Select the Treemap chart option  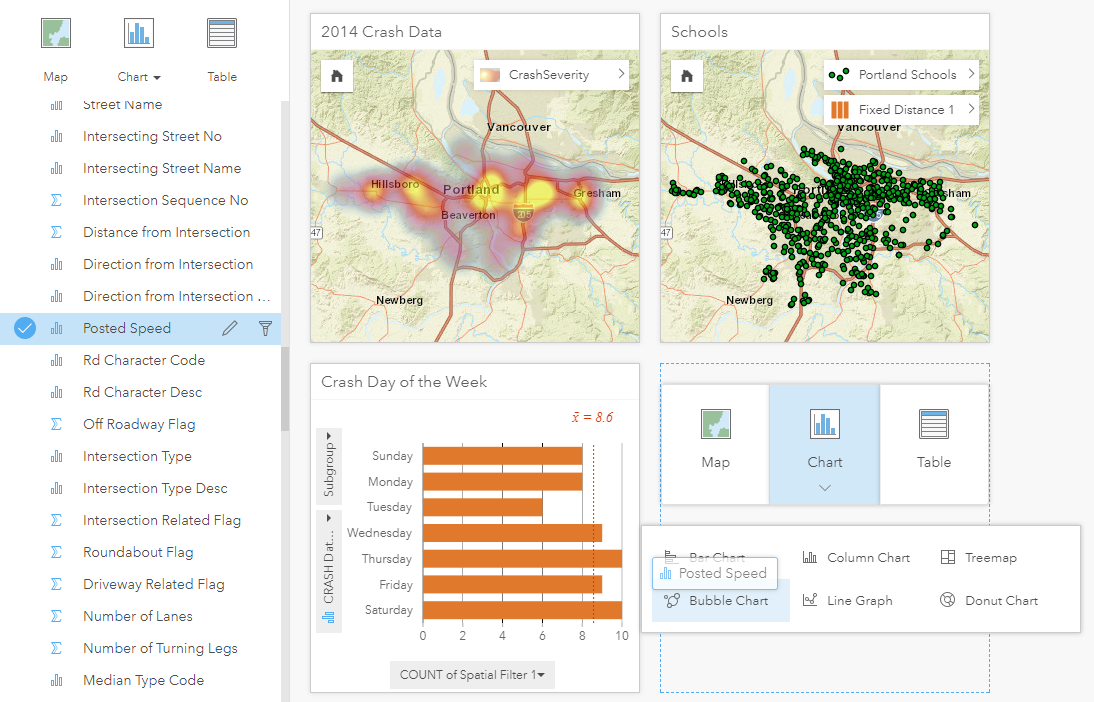coord(979,558)
